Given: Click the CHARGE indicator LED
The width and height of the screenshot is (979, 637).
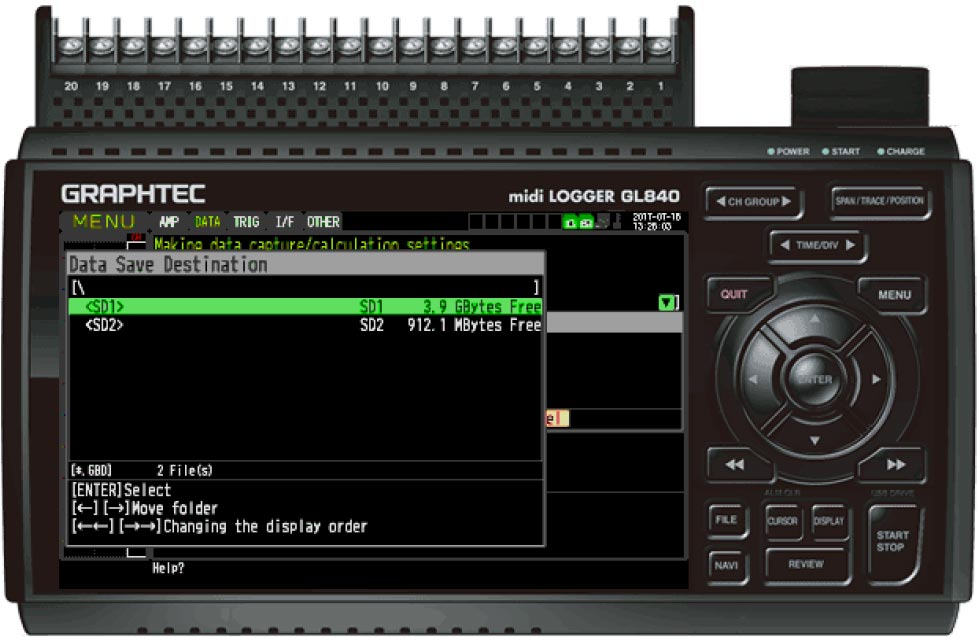Looking at the screenshot, I should tap(880, 151).
